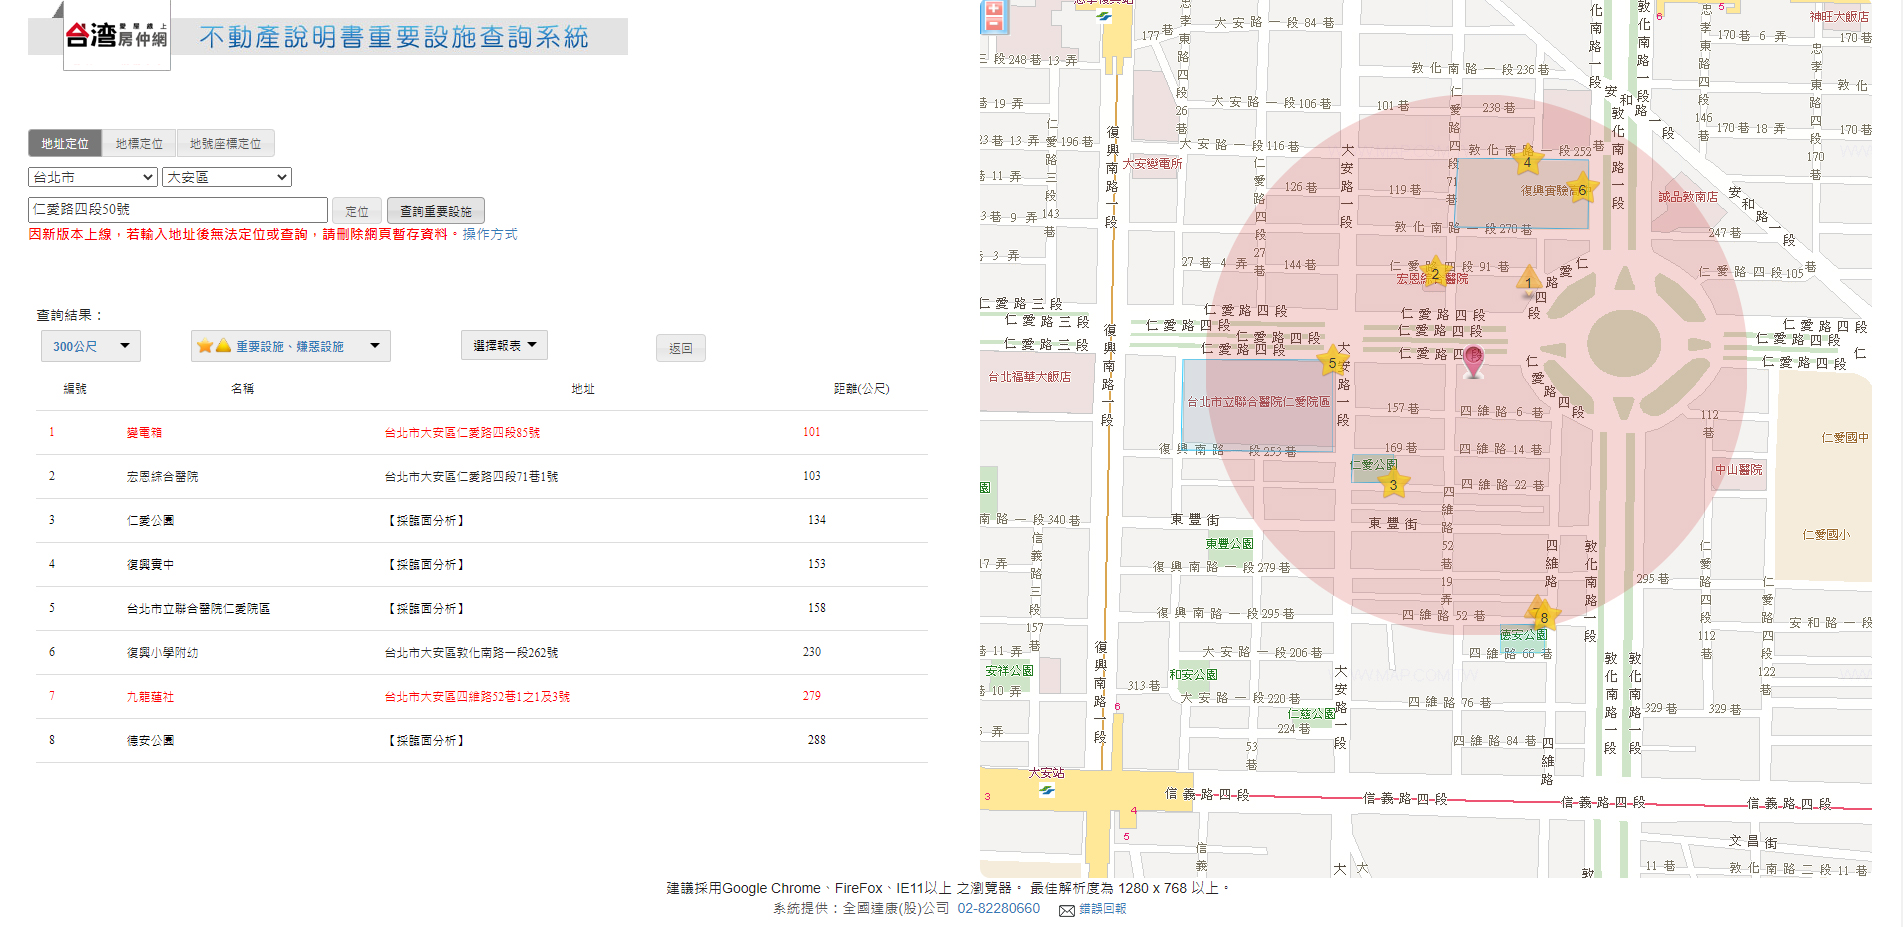The image size is (1903, 927).
Task: Click the 查詢重要設施 button
Action: 435,211
